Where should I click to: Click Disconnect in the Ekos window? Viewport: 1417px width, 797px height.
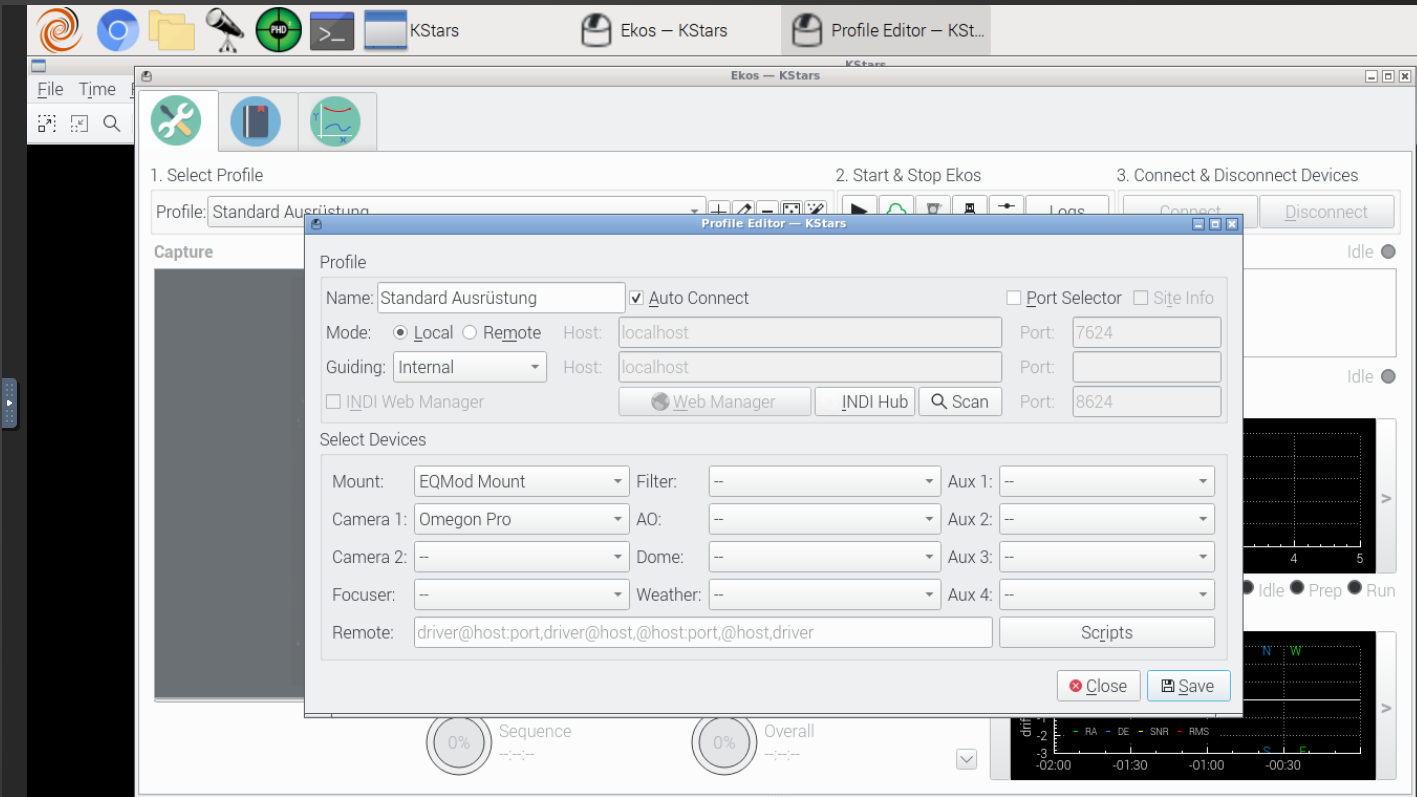[x=1326, y=212]
